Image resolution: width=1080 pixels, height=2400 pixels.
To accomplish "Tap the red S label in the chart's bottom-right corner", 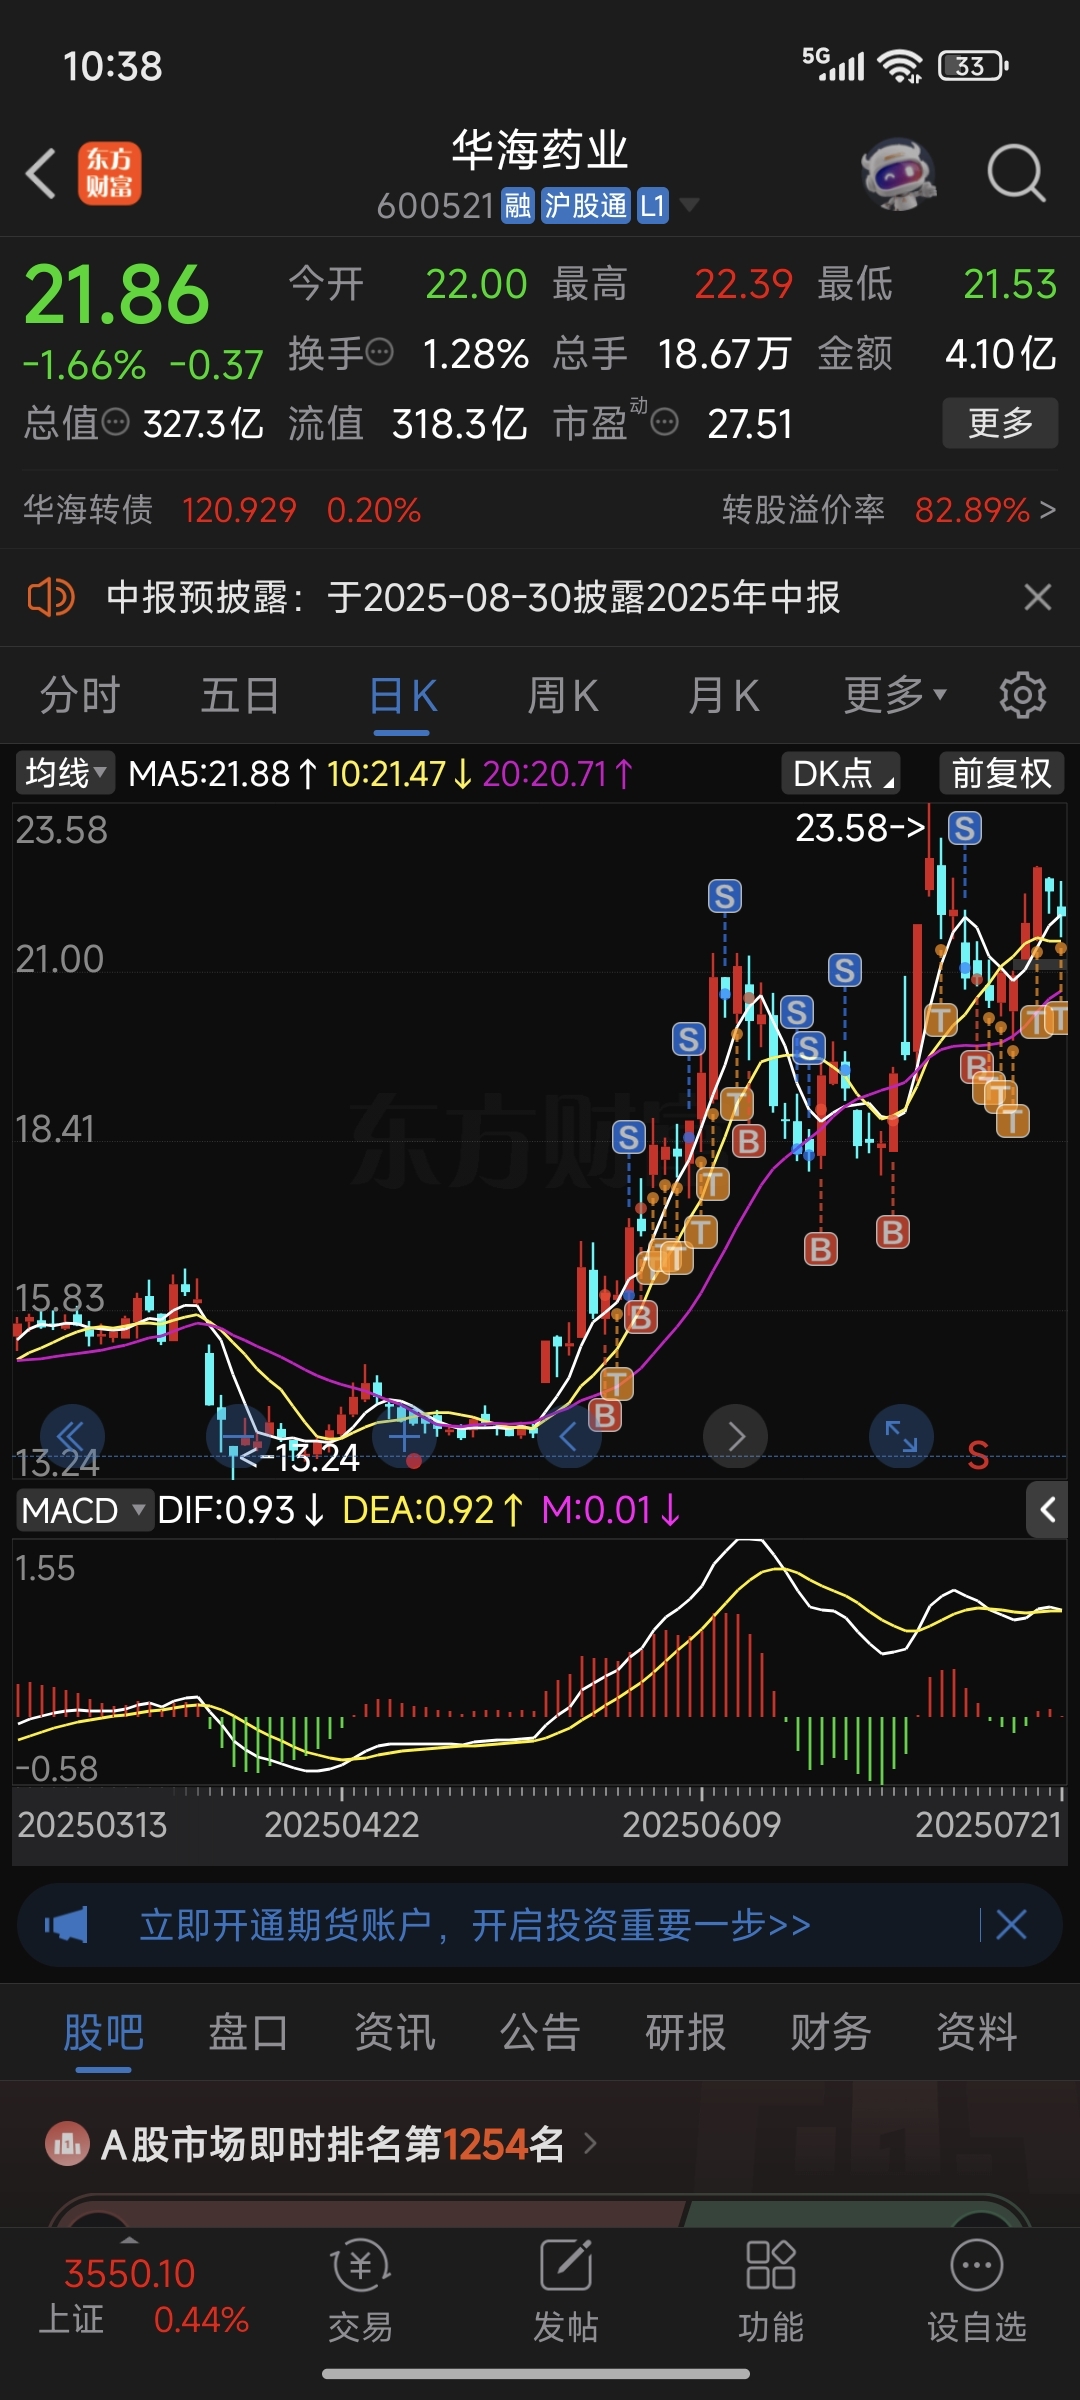I will 979,1455.
